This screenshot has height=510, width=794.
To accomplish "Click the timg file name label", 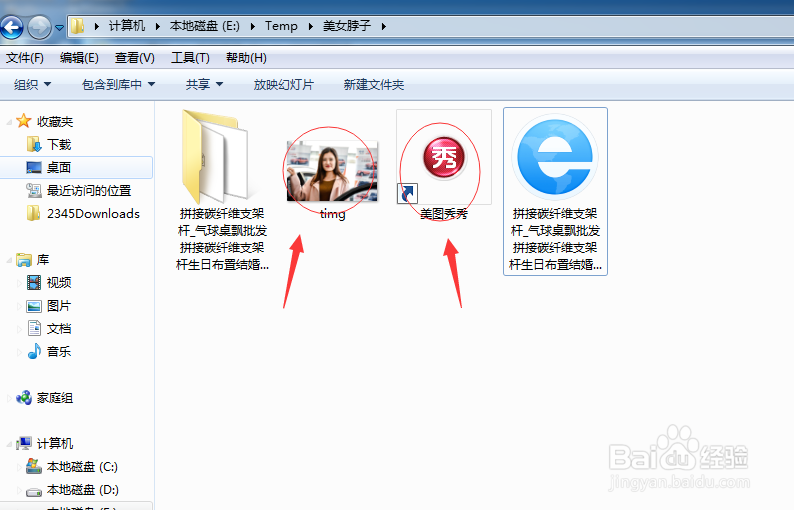I will (x=332, y=214).
